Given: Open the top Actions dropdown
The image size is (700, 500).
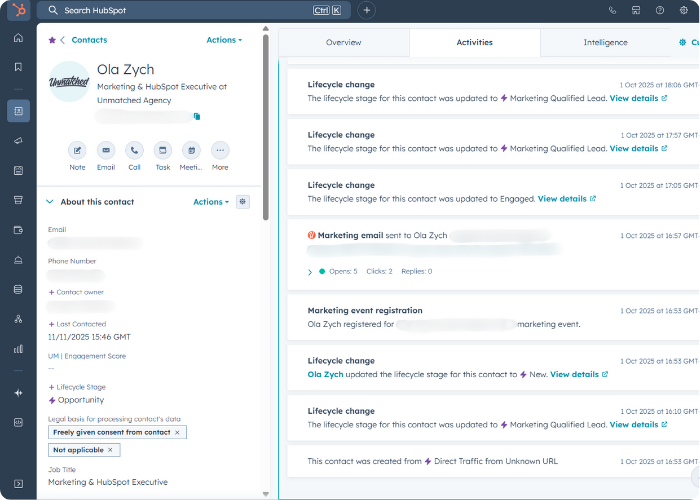Looking at the screenshot, I should click(x=224, y=40).
